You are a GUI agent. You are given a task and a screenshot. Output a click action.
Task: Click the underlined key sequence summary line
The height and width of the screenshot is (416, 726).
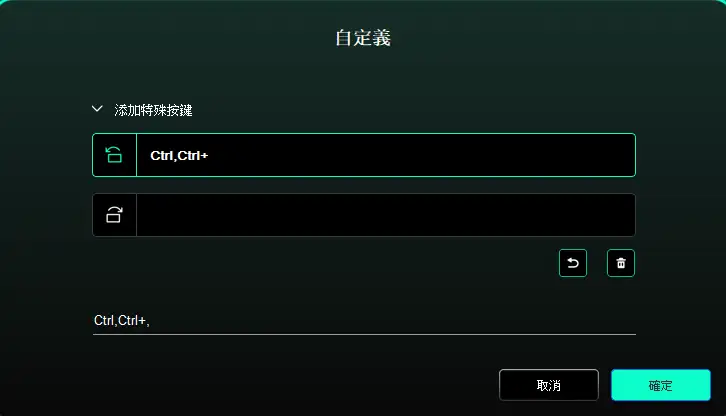click(364, 321)
